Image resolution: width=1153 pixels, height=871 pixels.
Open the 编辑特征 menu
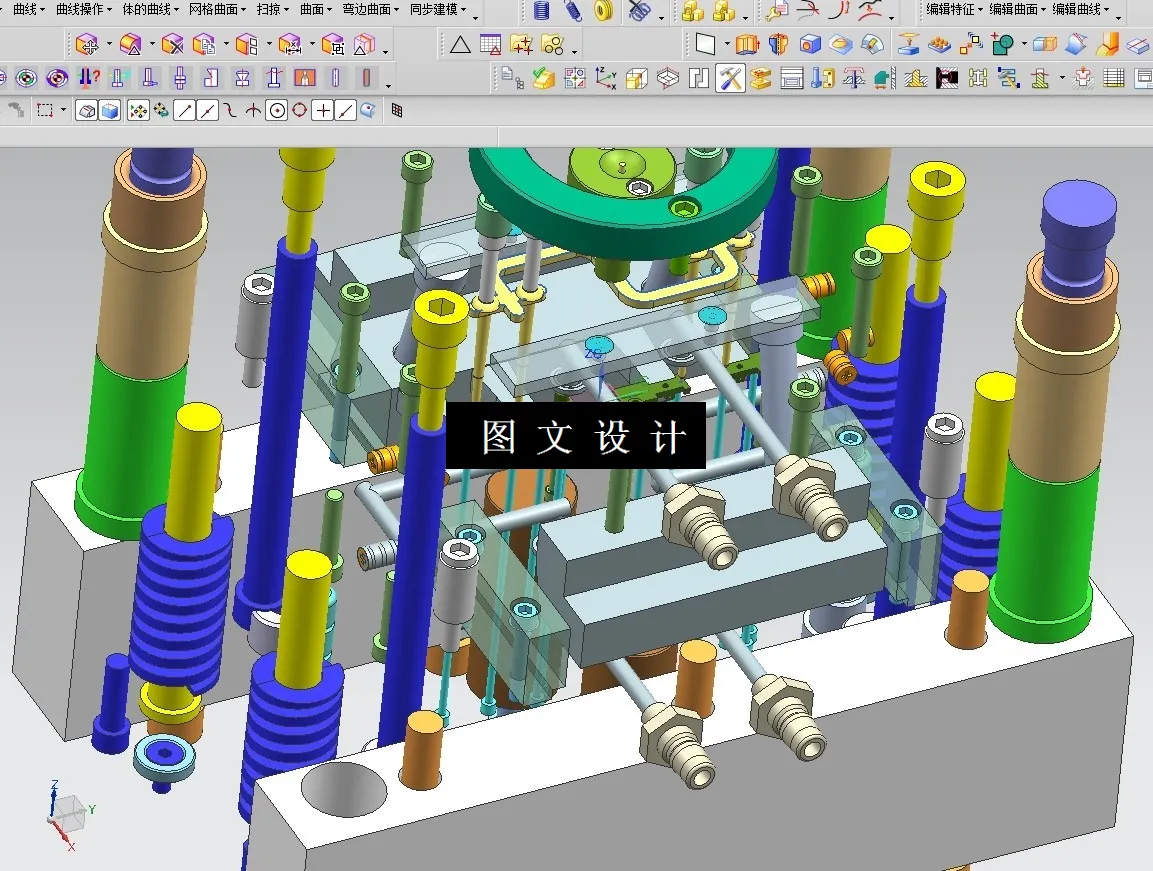[955, 9]
